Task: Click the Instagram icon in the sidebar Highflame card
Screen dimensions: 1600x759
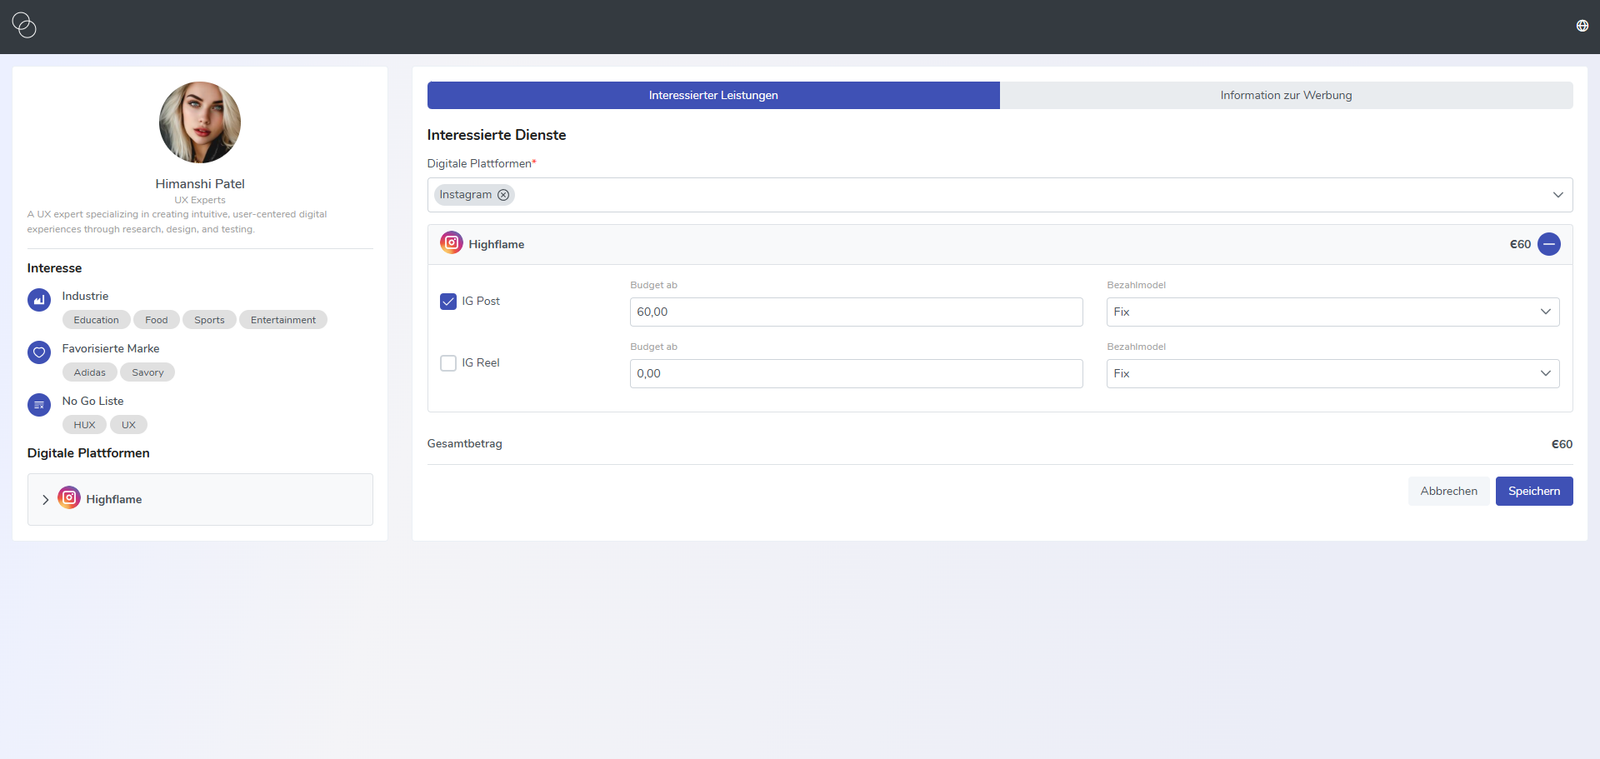Action: (x=69, y=498)
